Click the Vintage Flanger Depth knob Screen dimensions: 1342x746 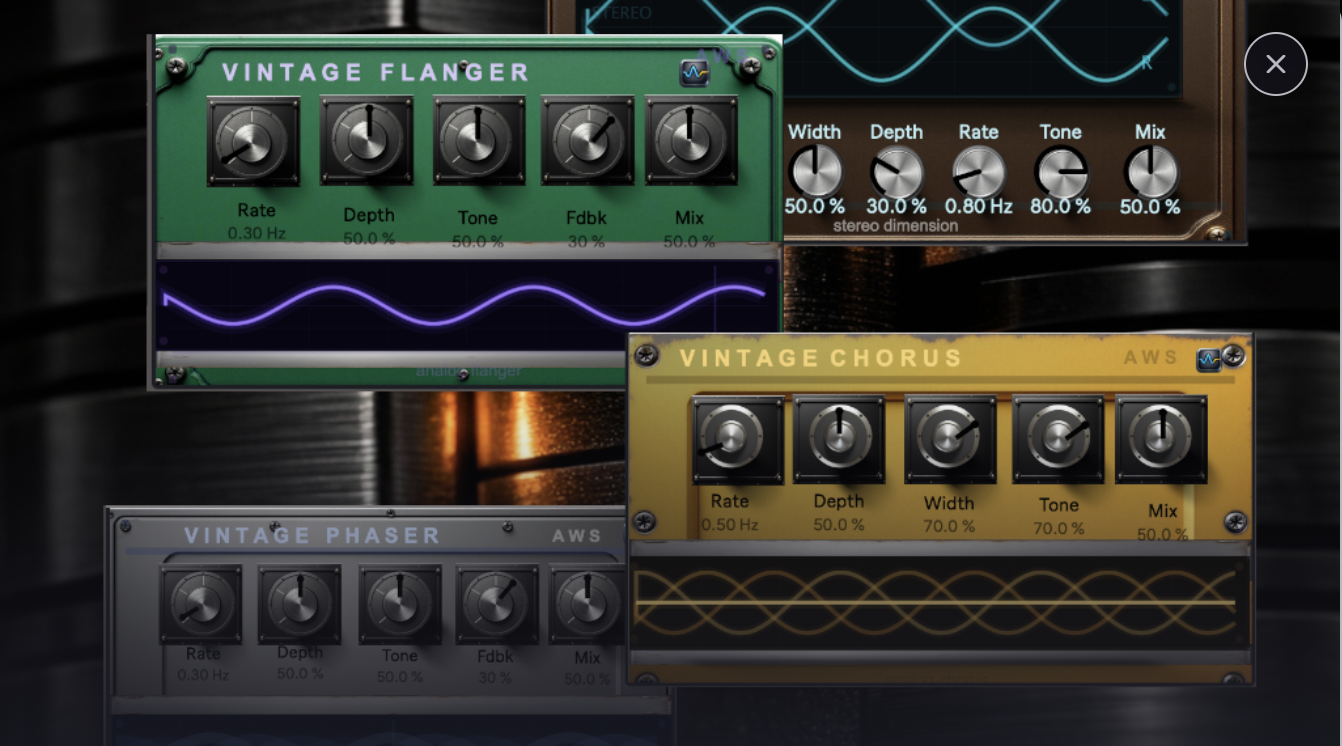pyautogui.click(x=367, y=140)
